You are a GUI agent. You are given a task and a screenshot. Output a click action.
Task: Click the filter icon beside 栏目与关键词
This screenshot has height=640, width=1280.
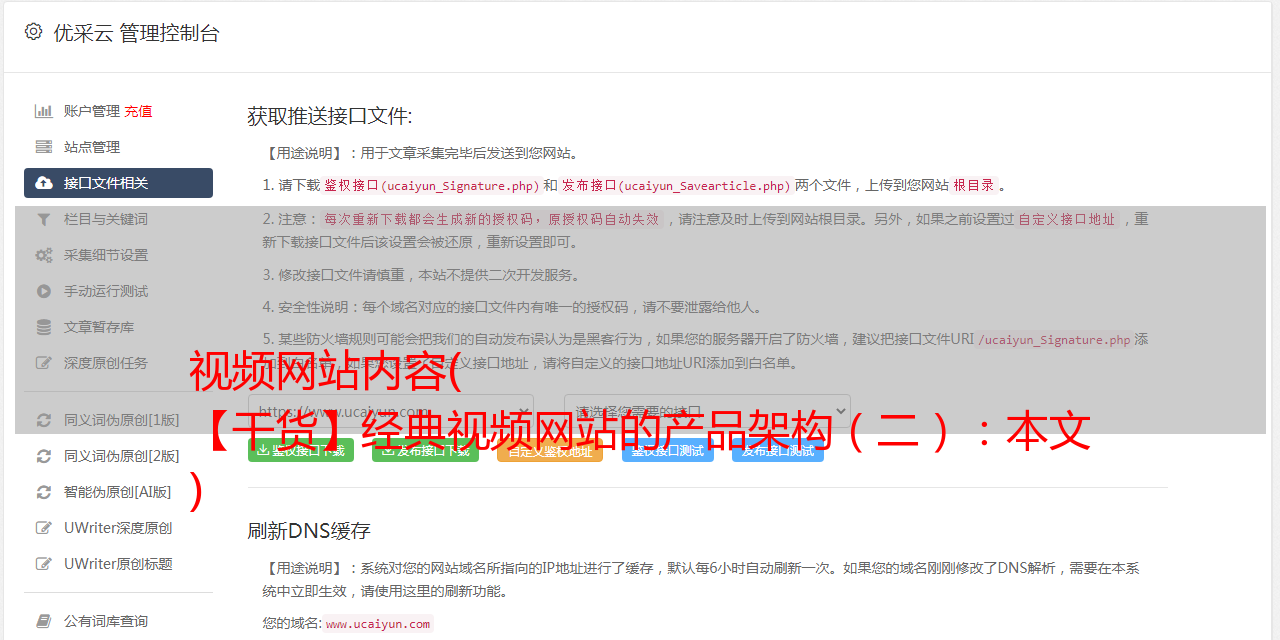tap(44, 219)
